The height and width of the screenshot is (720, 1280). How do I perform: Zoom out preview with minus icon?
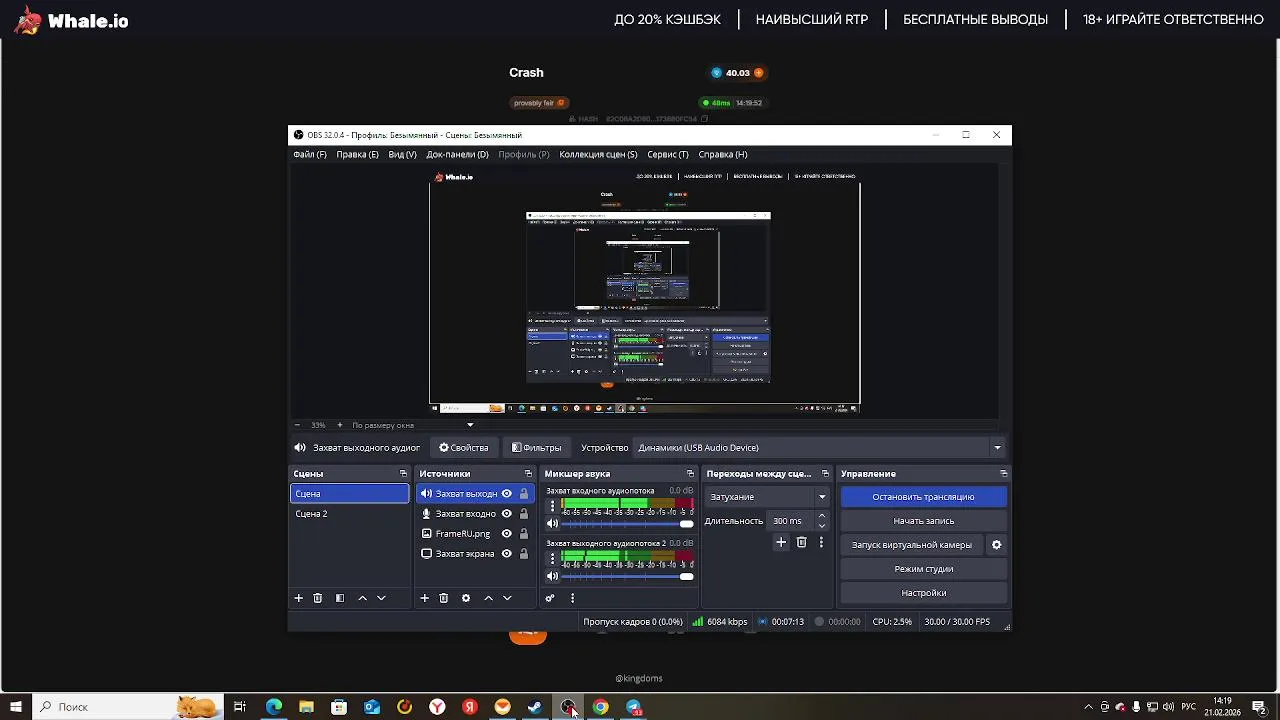click(x=297, y=425)
